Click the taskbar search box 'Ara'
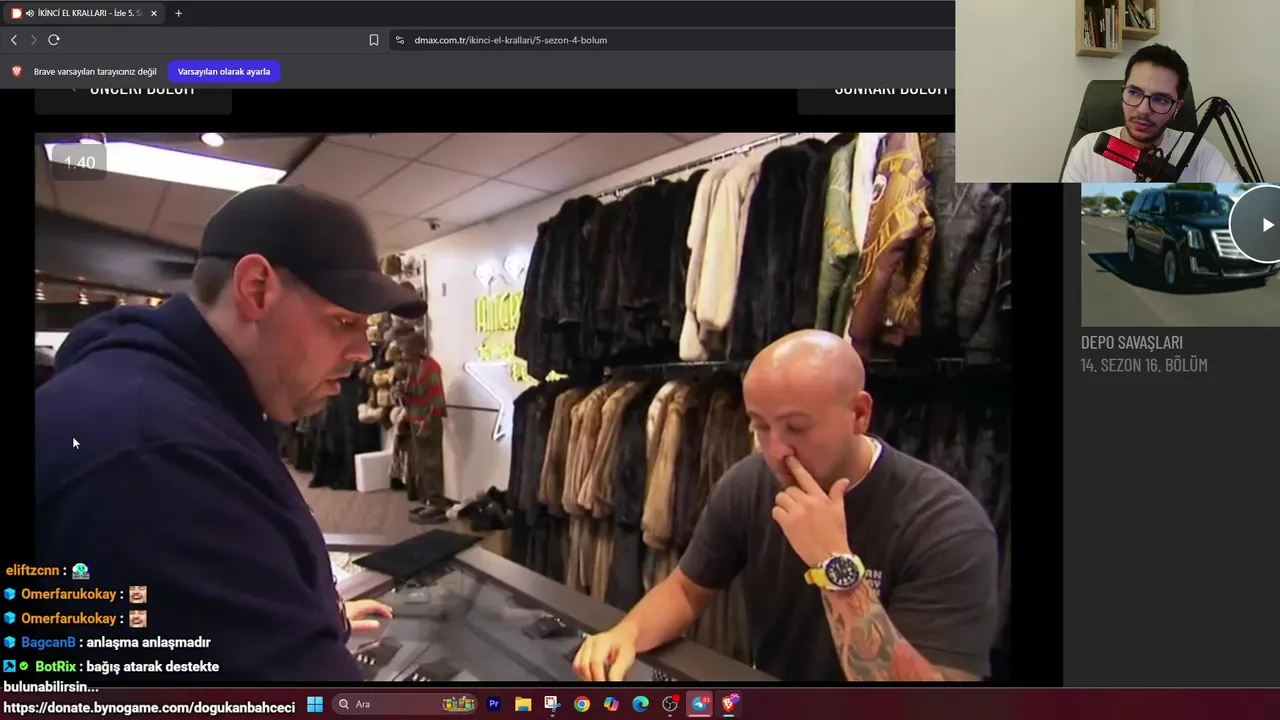This screenshot has height=720, width=1280. (405, 704)
